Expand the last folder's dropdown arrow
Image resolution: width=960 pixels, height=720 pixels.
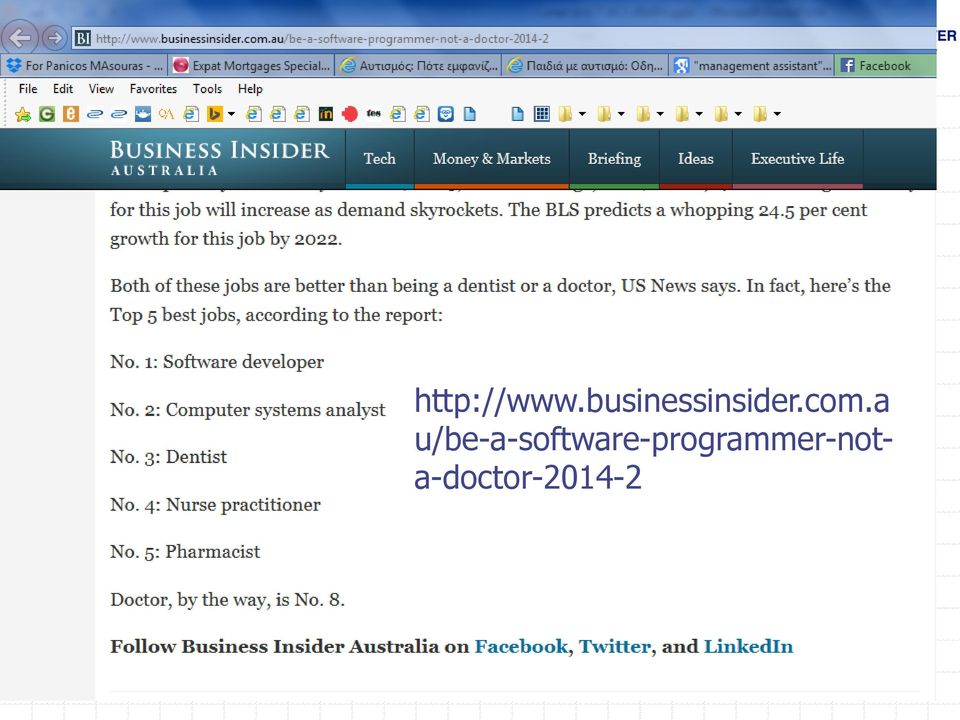pos(777,114)
